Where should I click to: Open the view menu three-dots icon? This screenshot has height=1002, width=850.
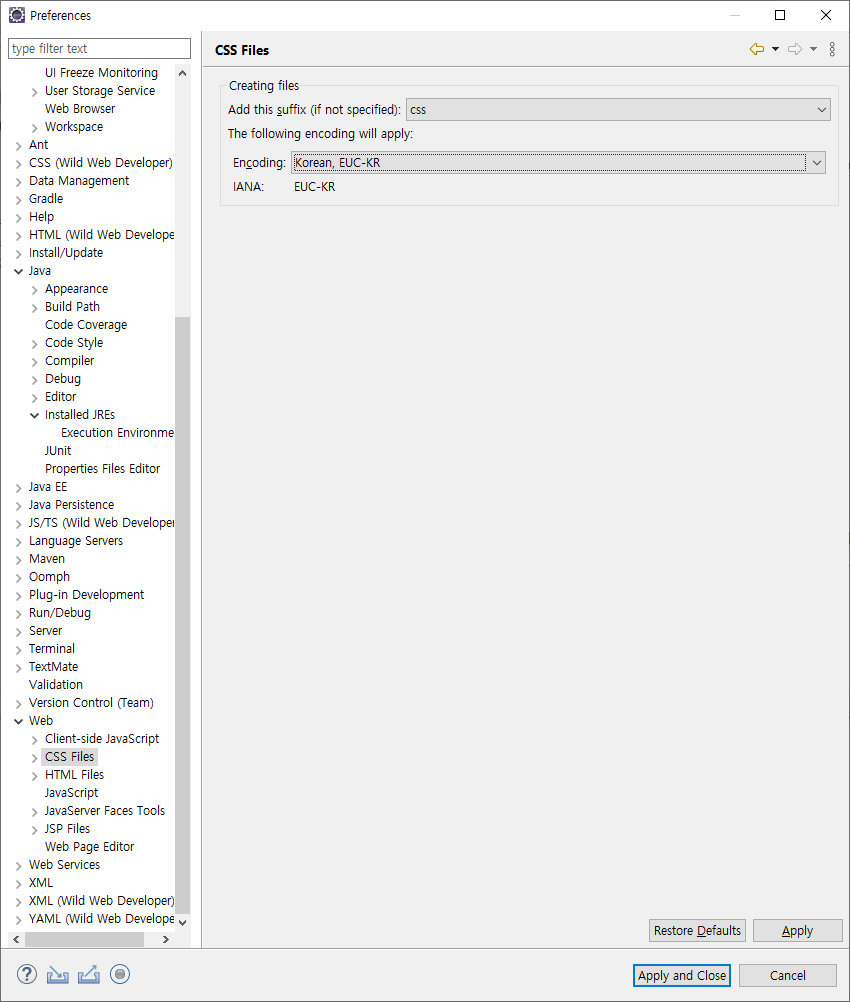click(832, 49)
